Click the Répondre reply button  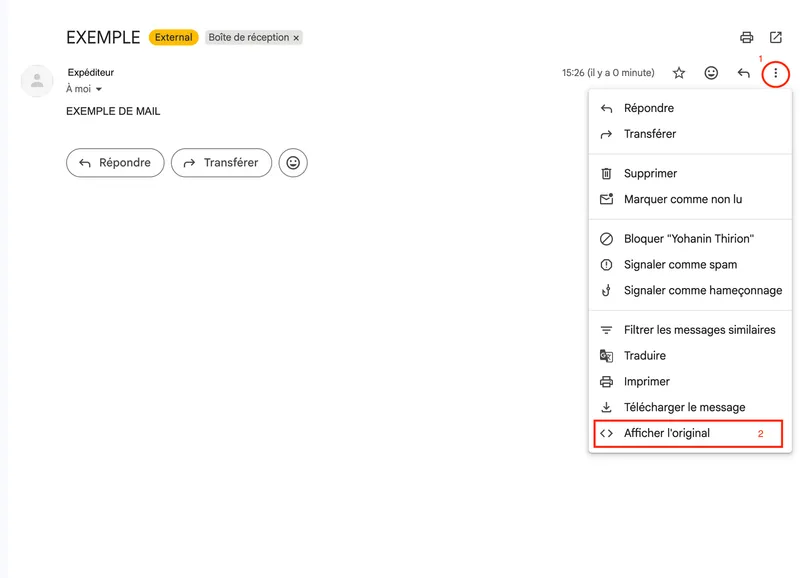(x=114, y=162)
